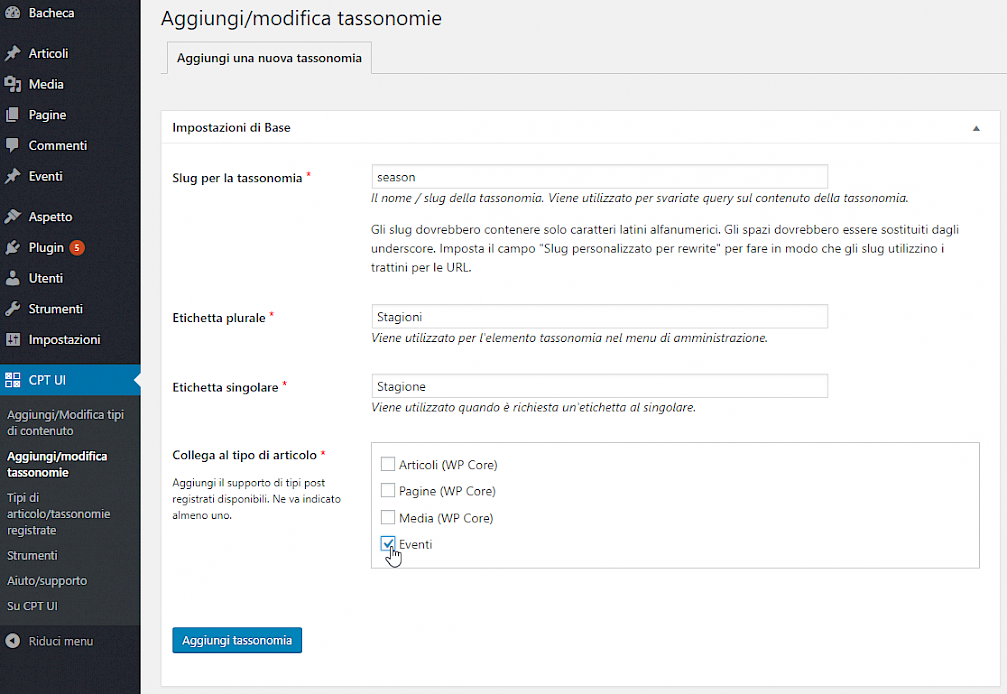Open the Aiuto/supporto link
1007x694 pixels.
coord(47,580)
